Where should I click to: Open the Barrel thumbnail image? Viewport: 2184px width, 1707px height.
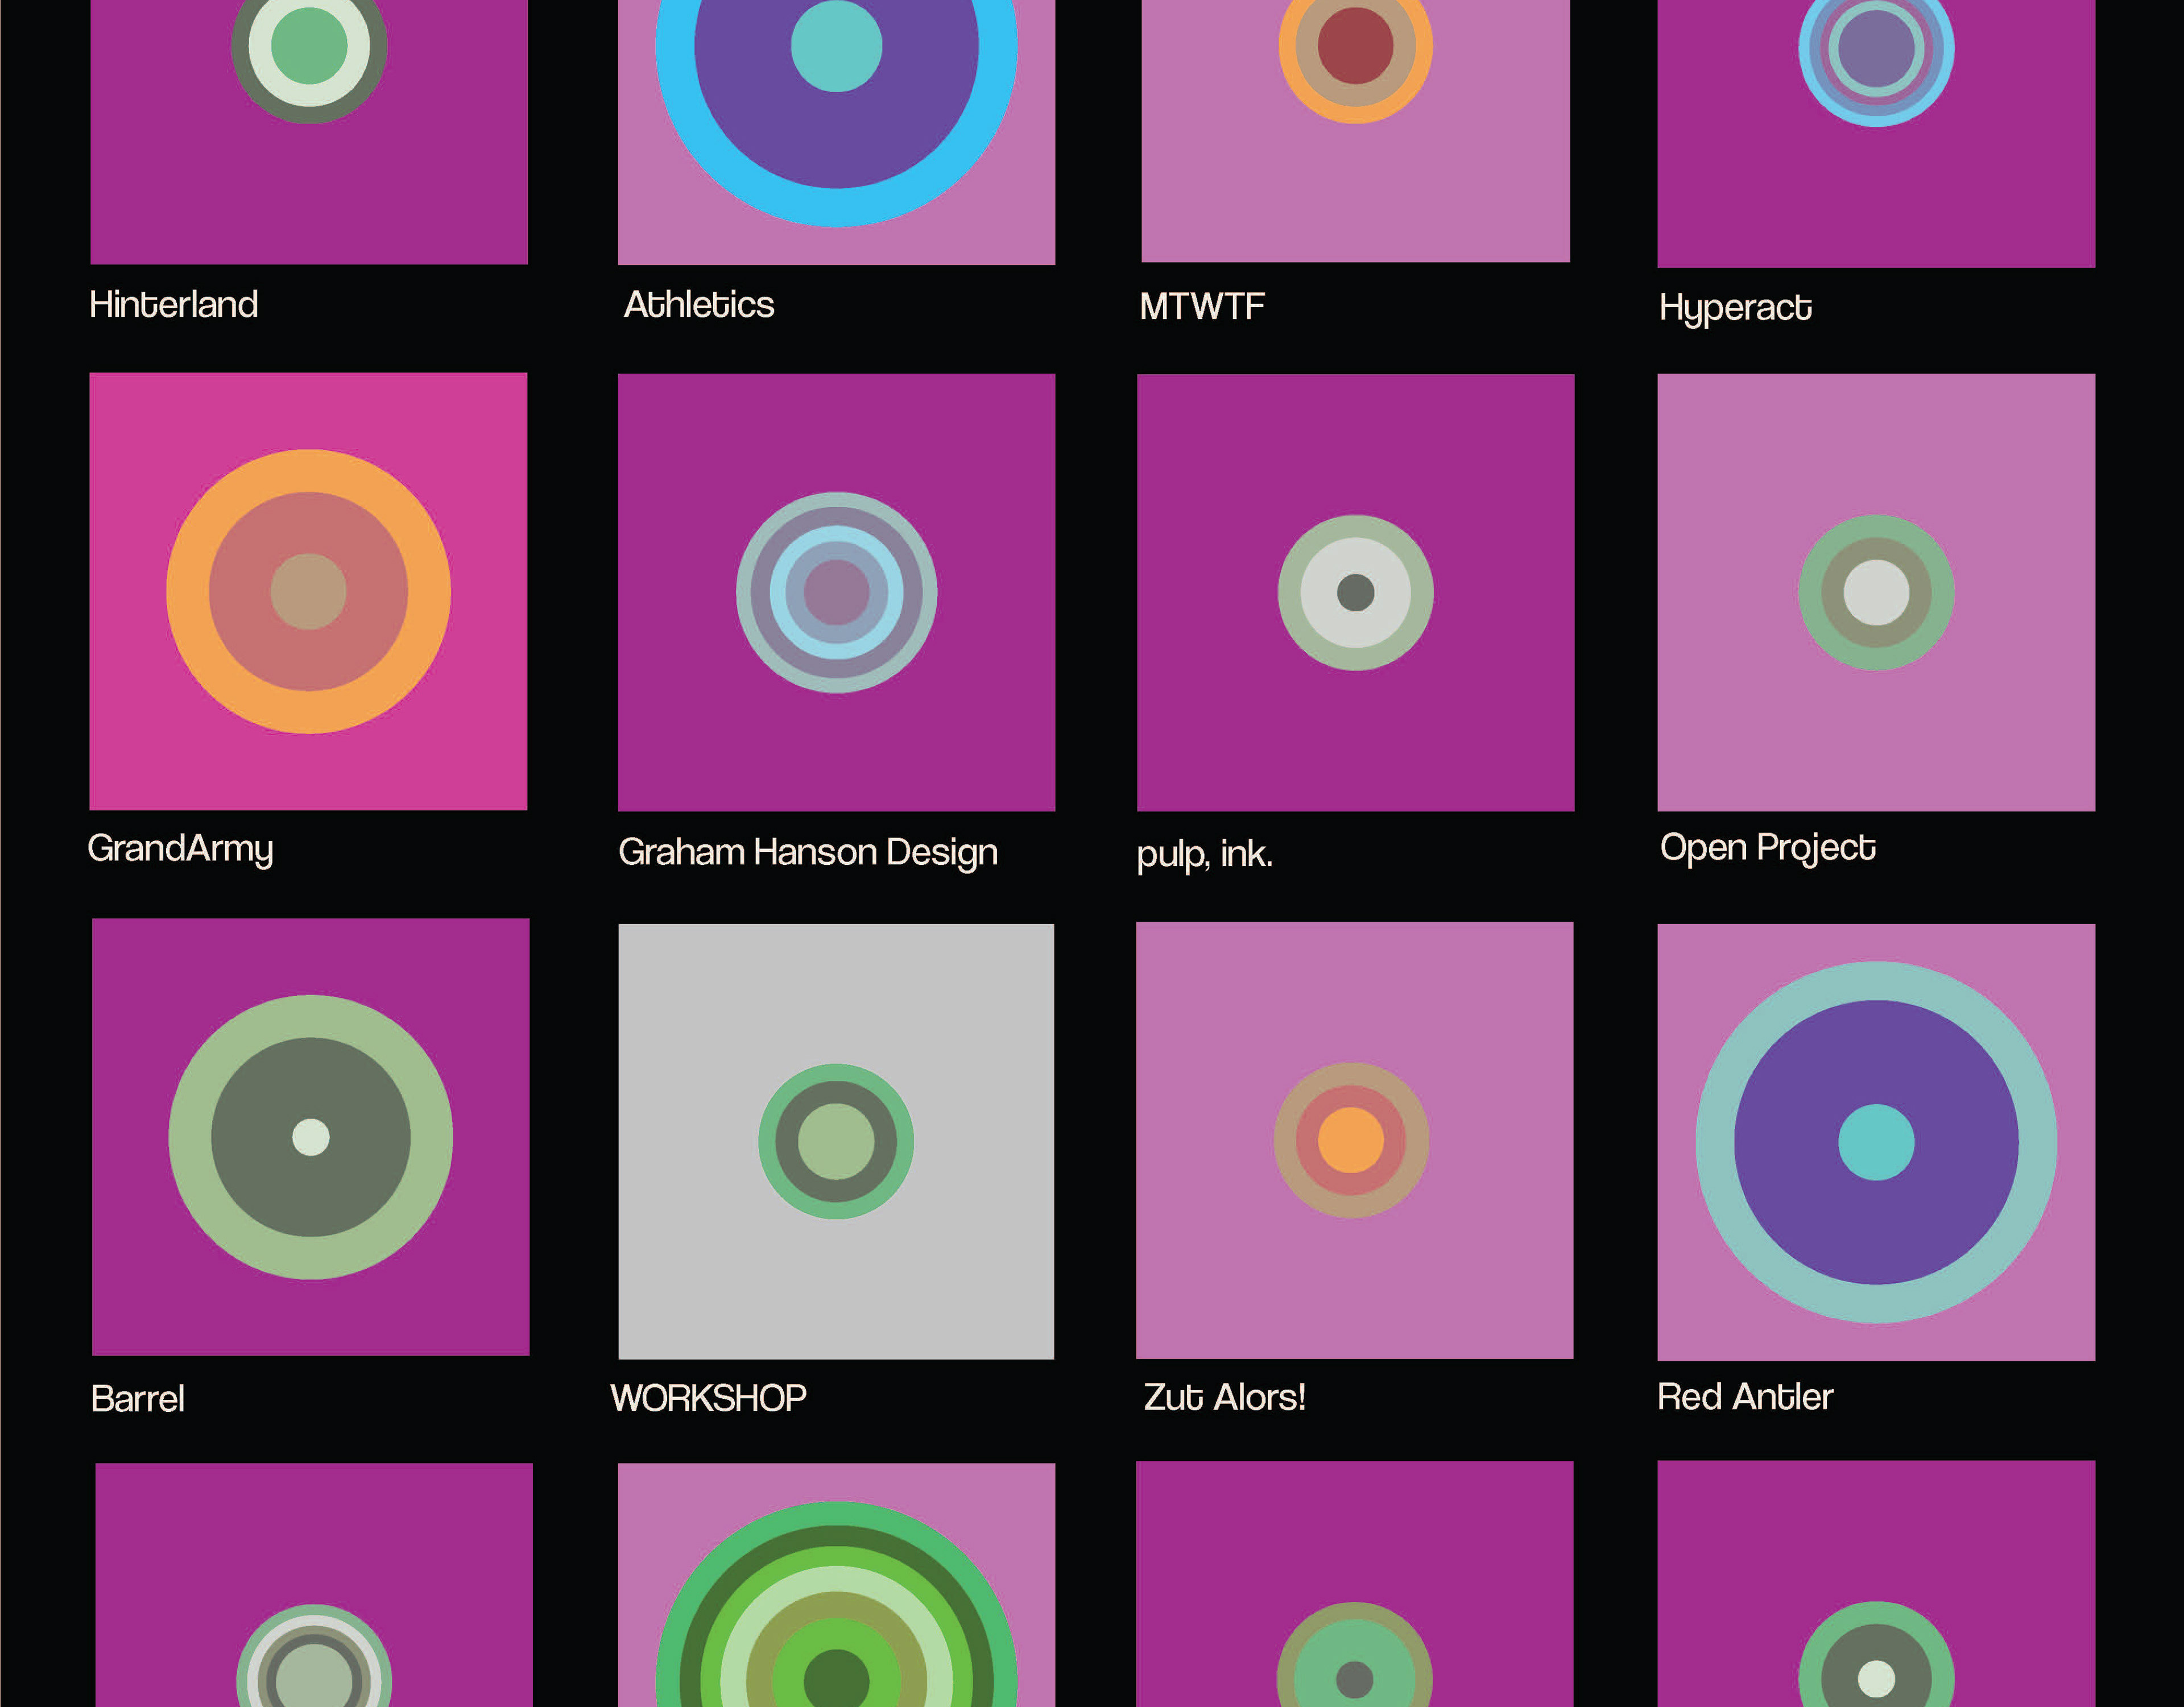[x=310, y=1137]
